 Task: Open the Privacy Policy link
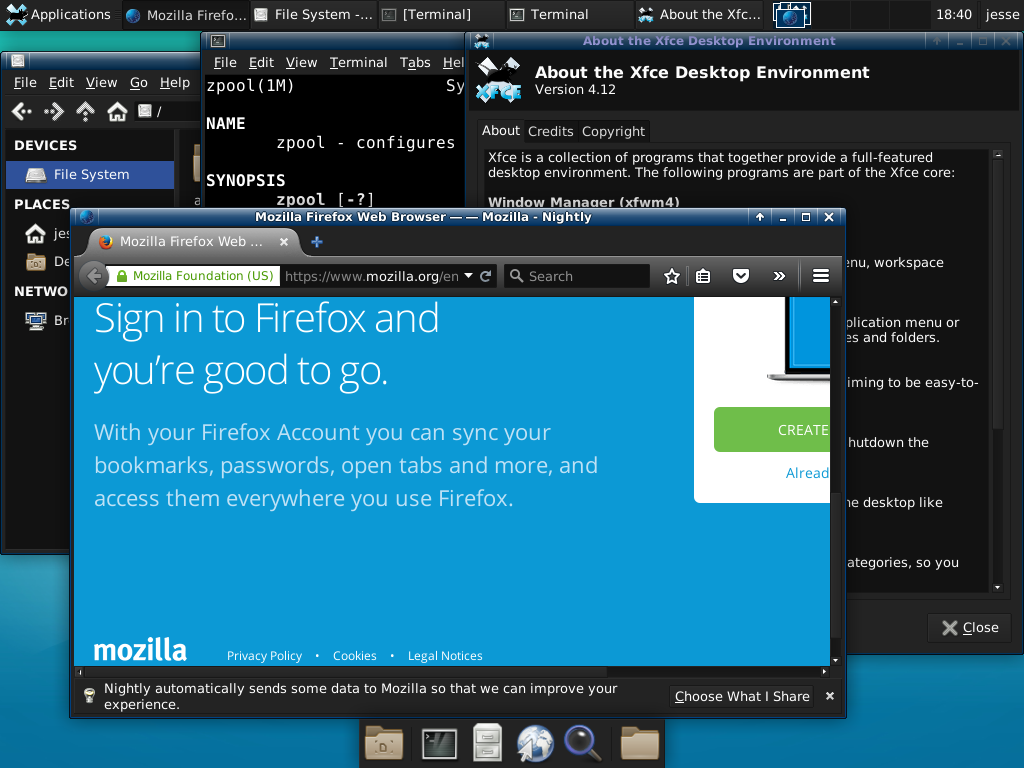[x=264, y=656]
